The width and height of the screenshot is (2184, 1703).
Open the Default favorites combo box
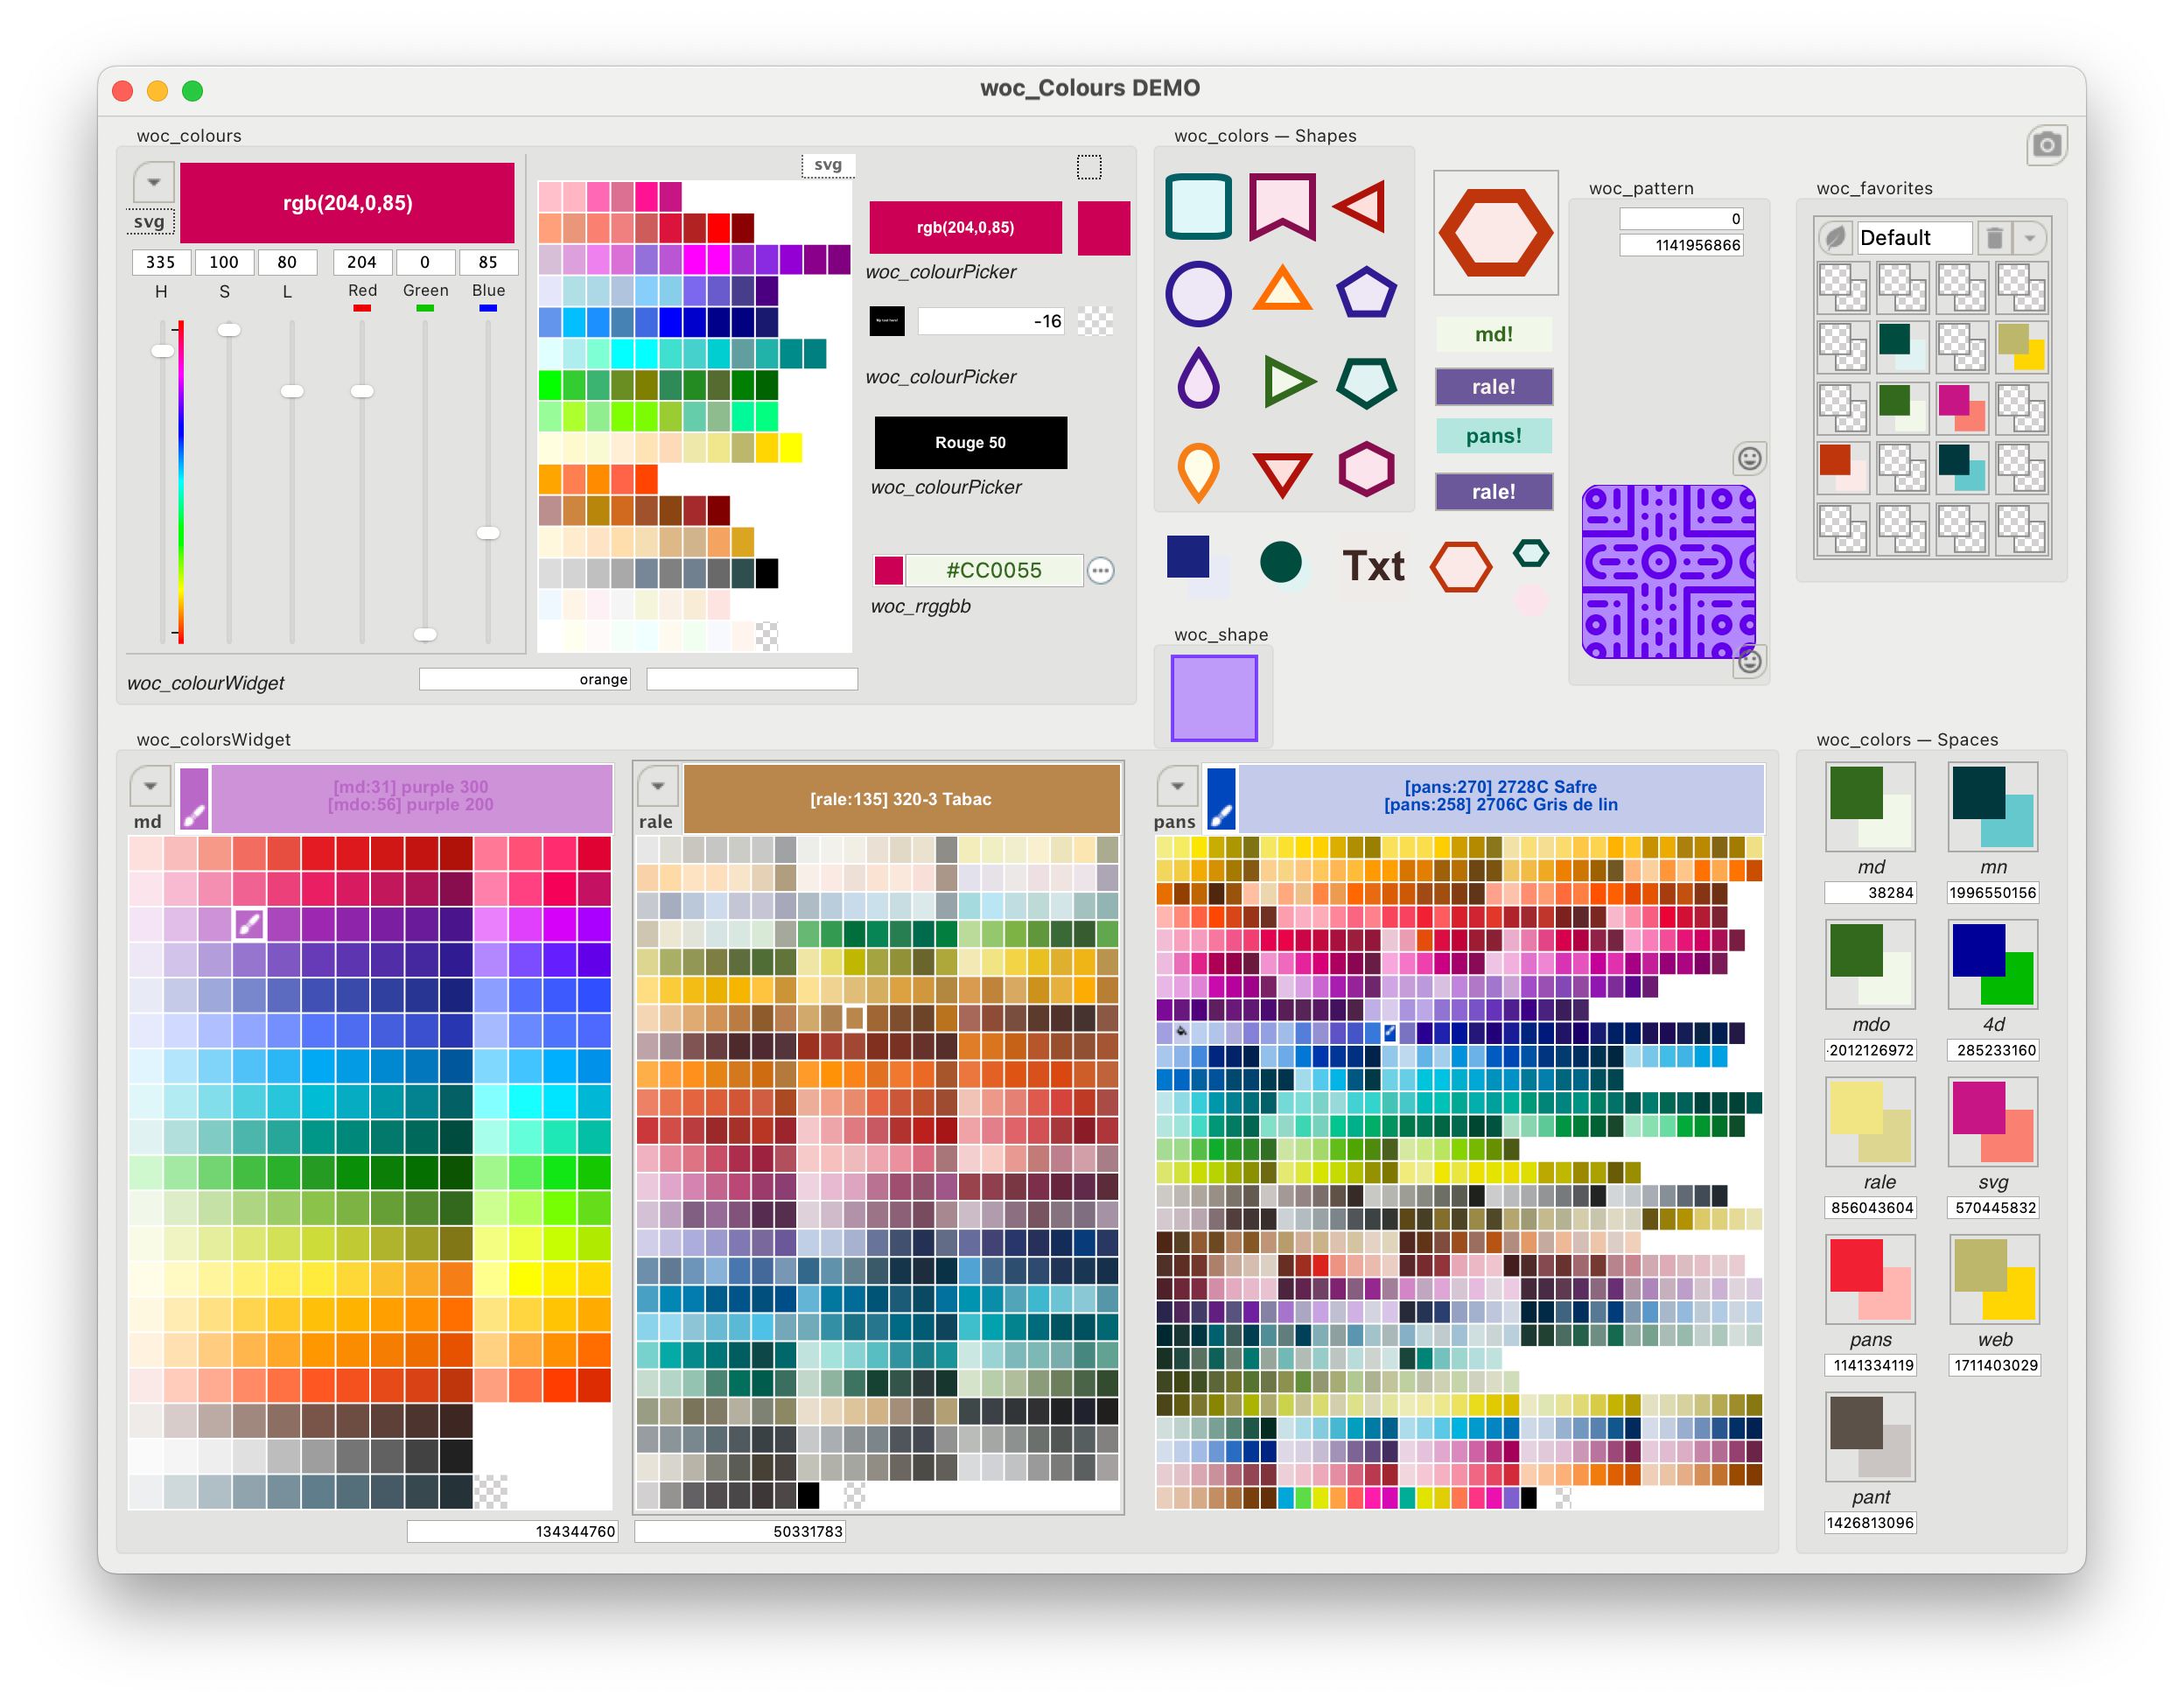pos(1914,238)
